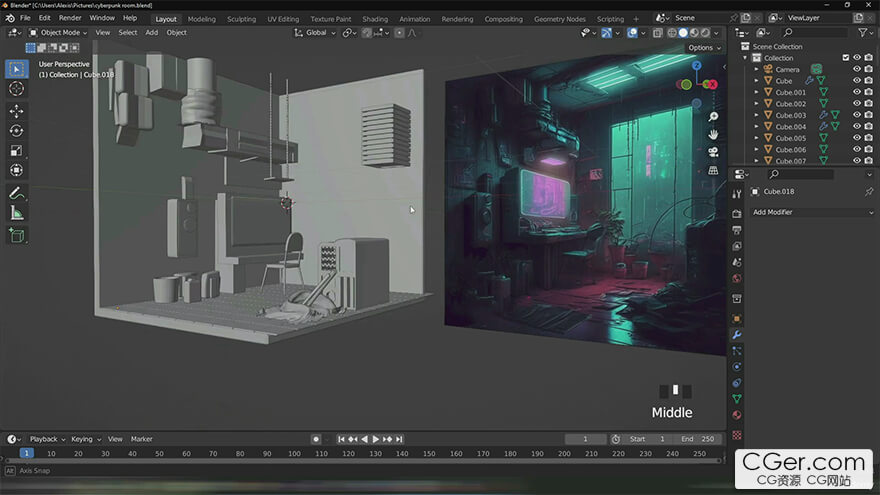The height and width of the screenshot is (495, 880).
Task: Open the Render menu
Action: click(x=70, y=18)
